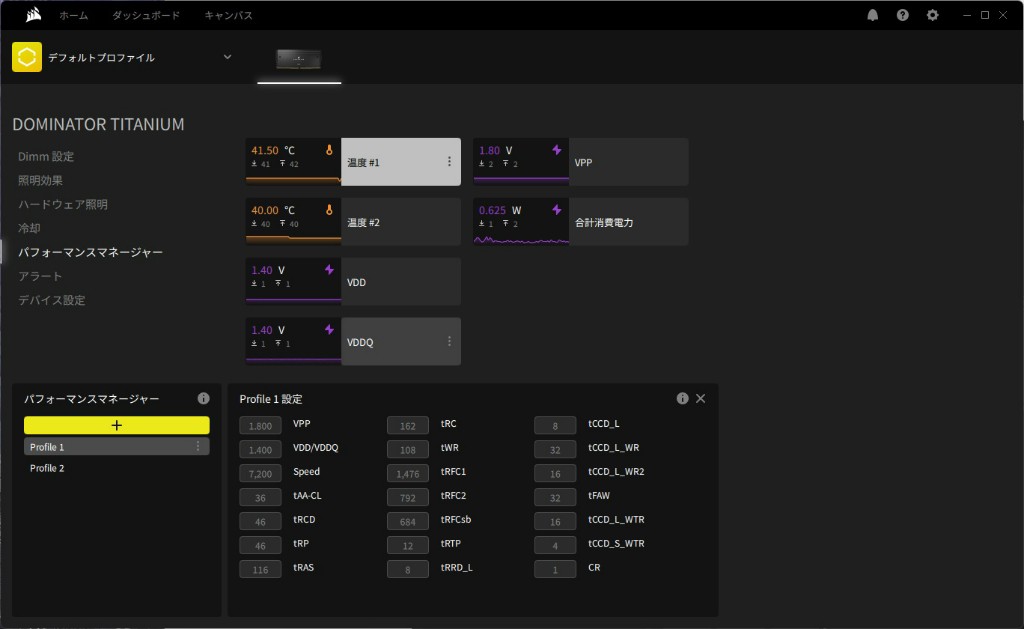Click the yellow default profile hexagon icon
This screenshot has height=629, width=1024.
(27, 57)
